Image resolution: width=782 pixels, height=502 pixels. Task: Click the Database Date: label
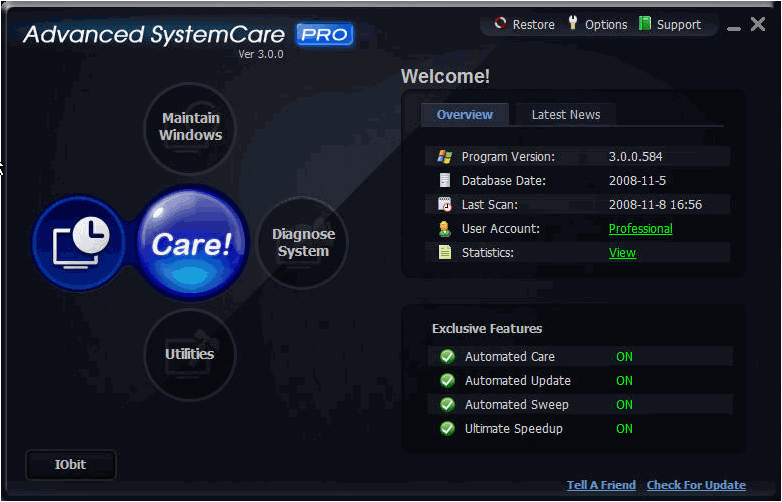(504, 180)
